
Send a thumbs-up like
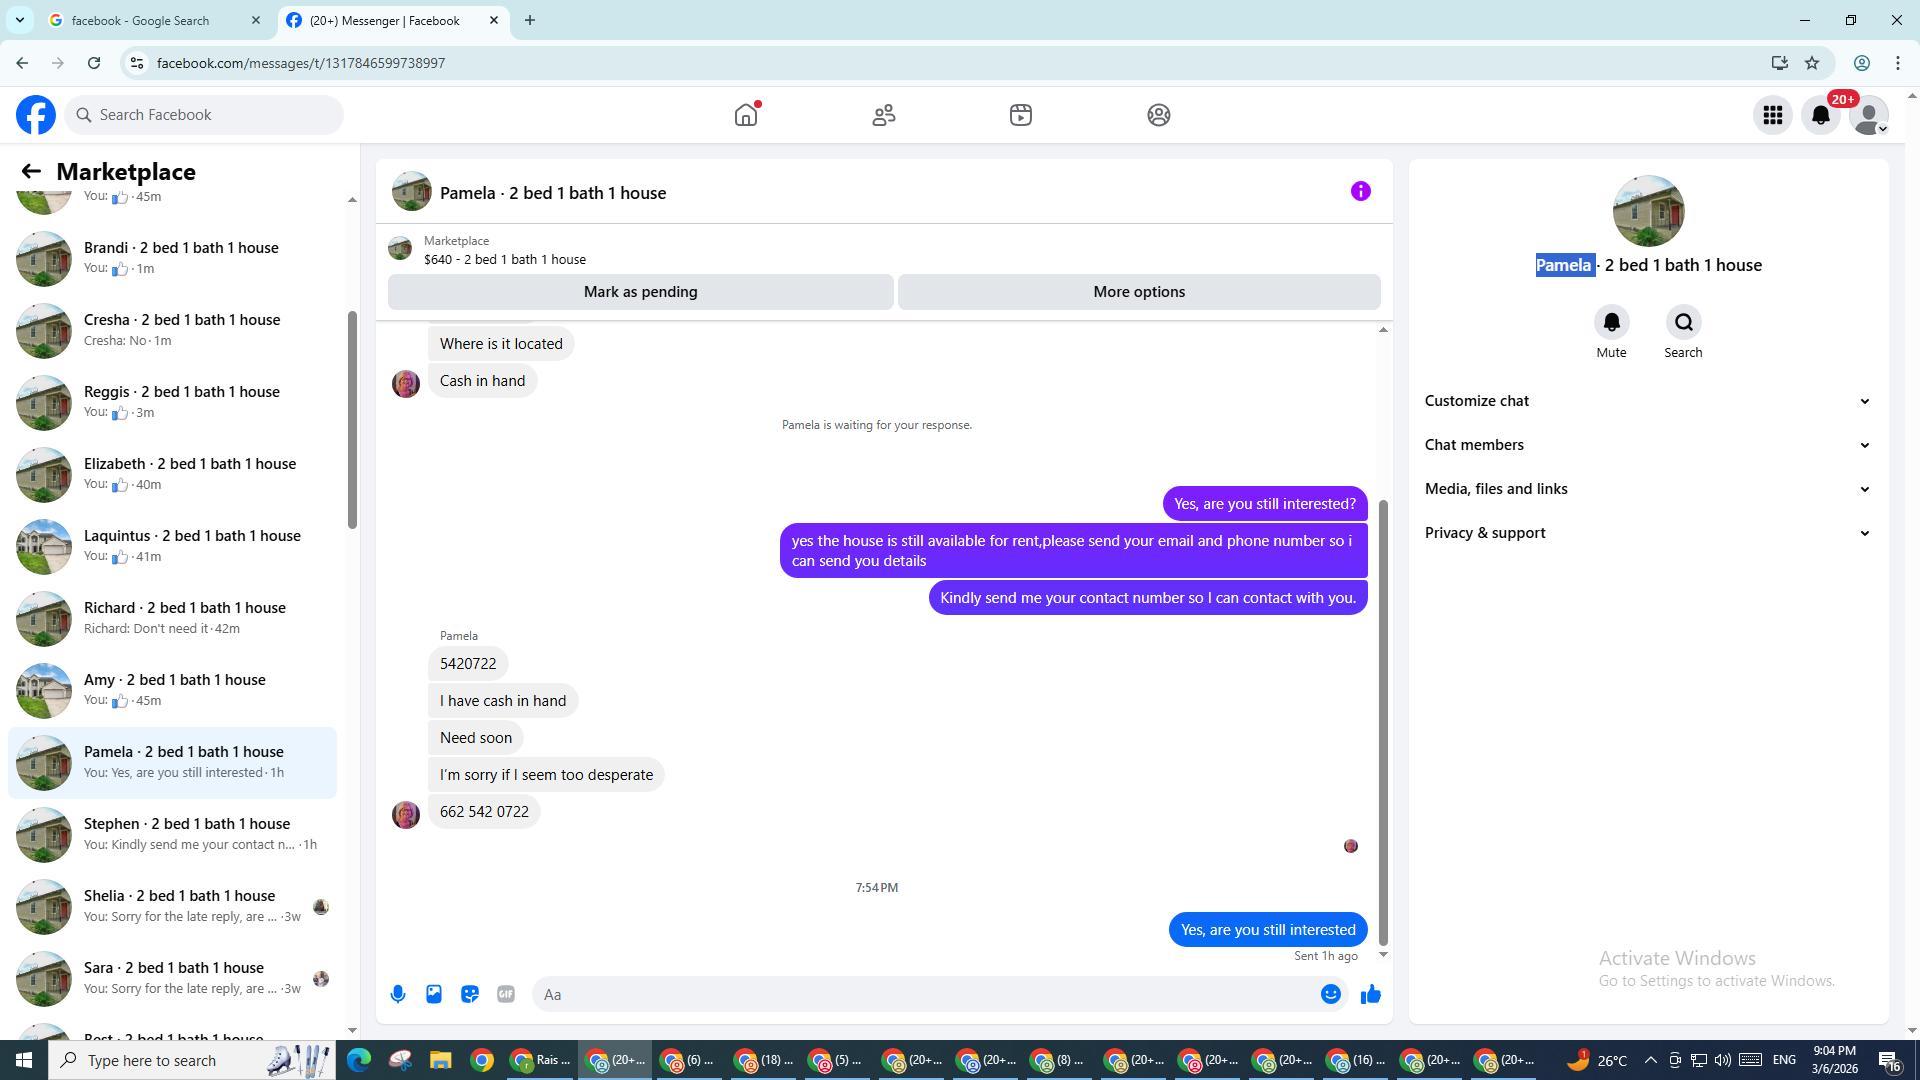1371,994
